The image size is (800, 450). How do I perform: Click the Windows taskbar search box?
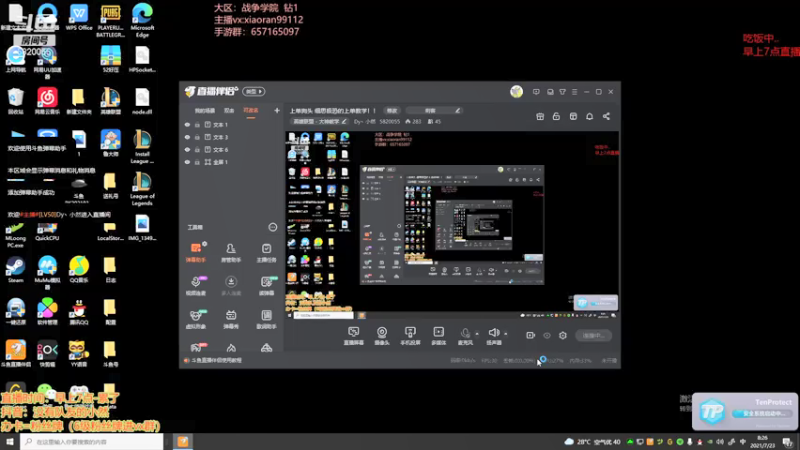click(92, 441)
